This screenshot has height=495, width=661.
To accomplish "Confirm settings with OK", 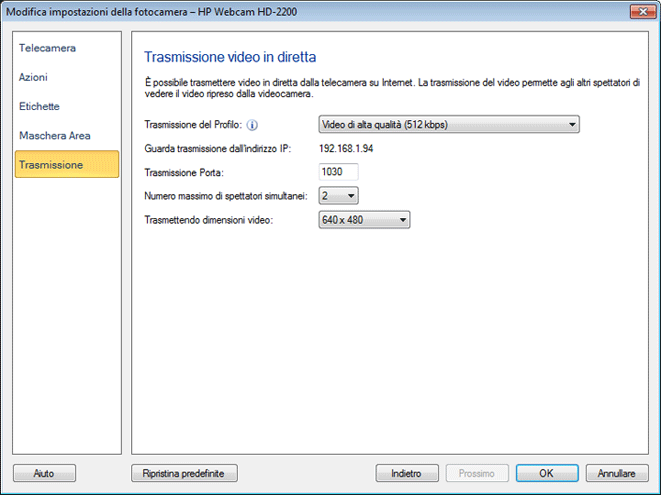I will pyautogui.click(x=546, y=473).
